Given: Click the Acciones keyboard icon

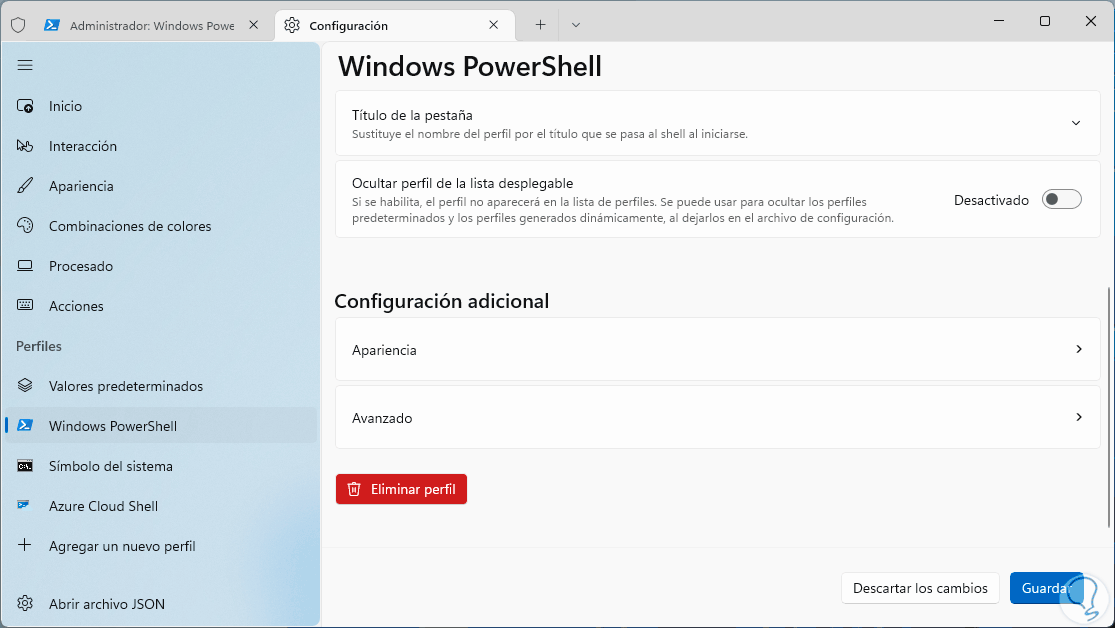Looking at the screenshot, I should coord(26,306).
